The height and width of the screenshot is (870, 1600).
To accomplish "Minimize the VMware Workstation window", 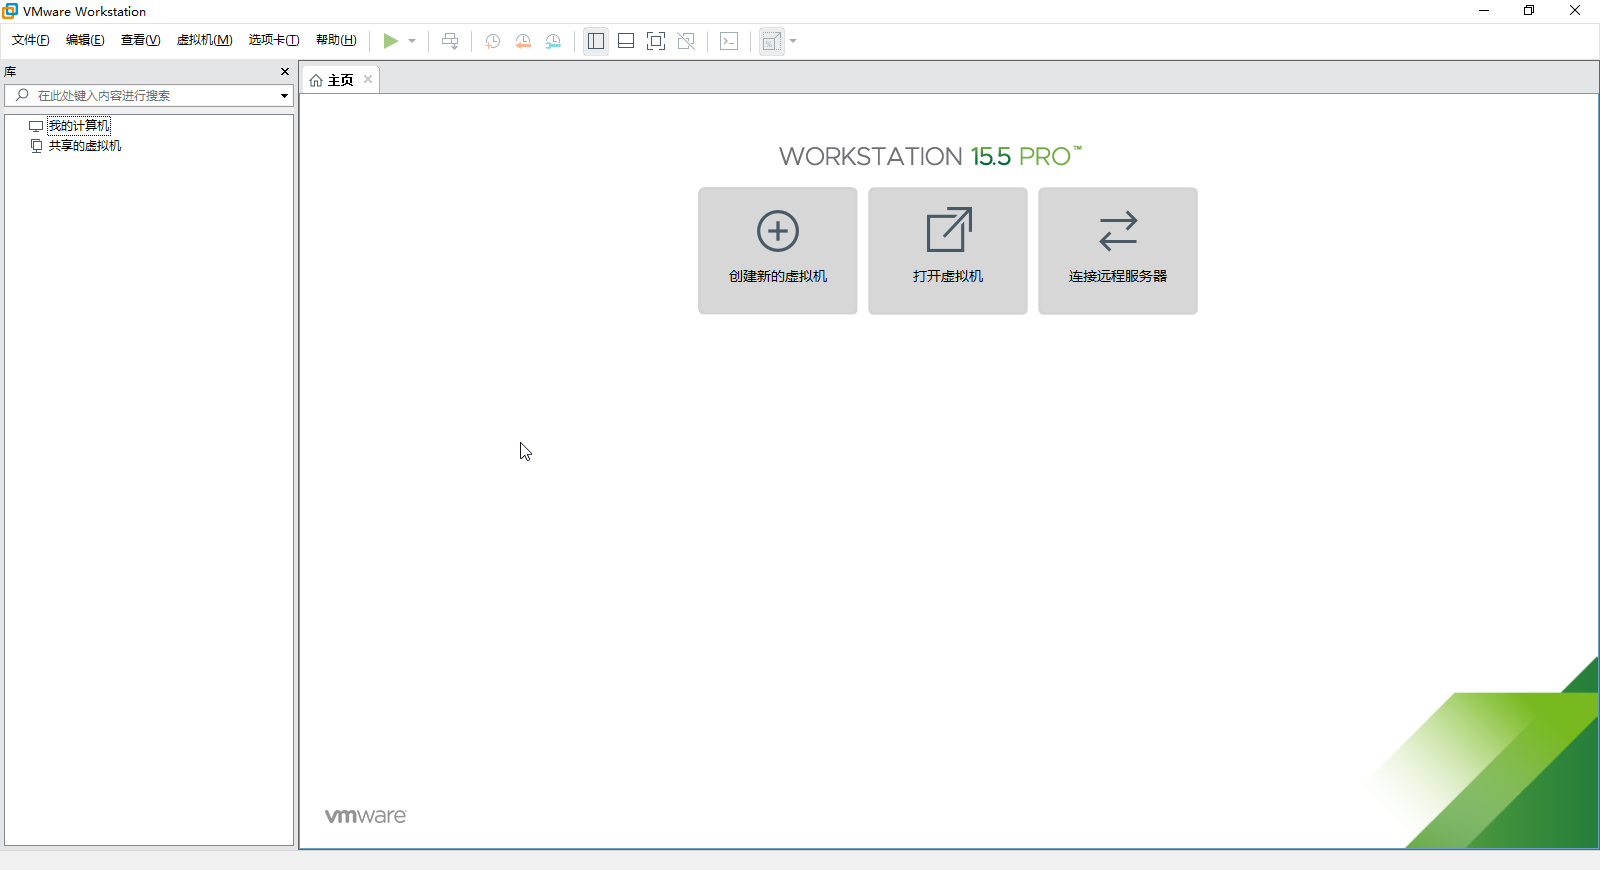I will tap(1484, 11).
